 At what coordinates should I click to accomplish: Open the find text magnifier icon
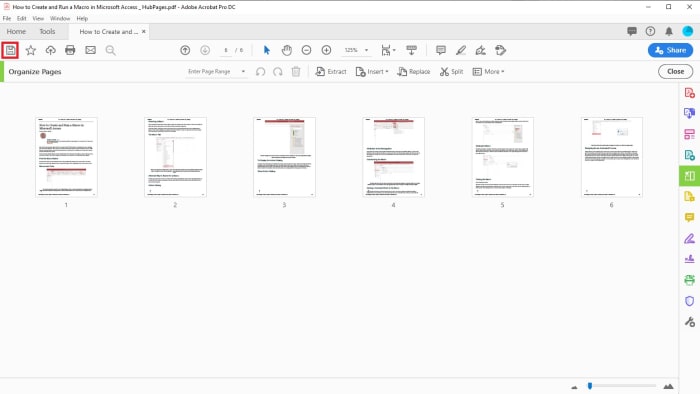point(111,50)
